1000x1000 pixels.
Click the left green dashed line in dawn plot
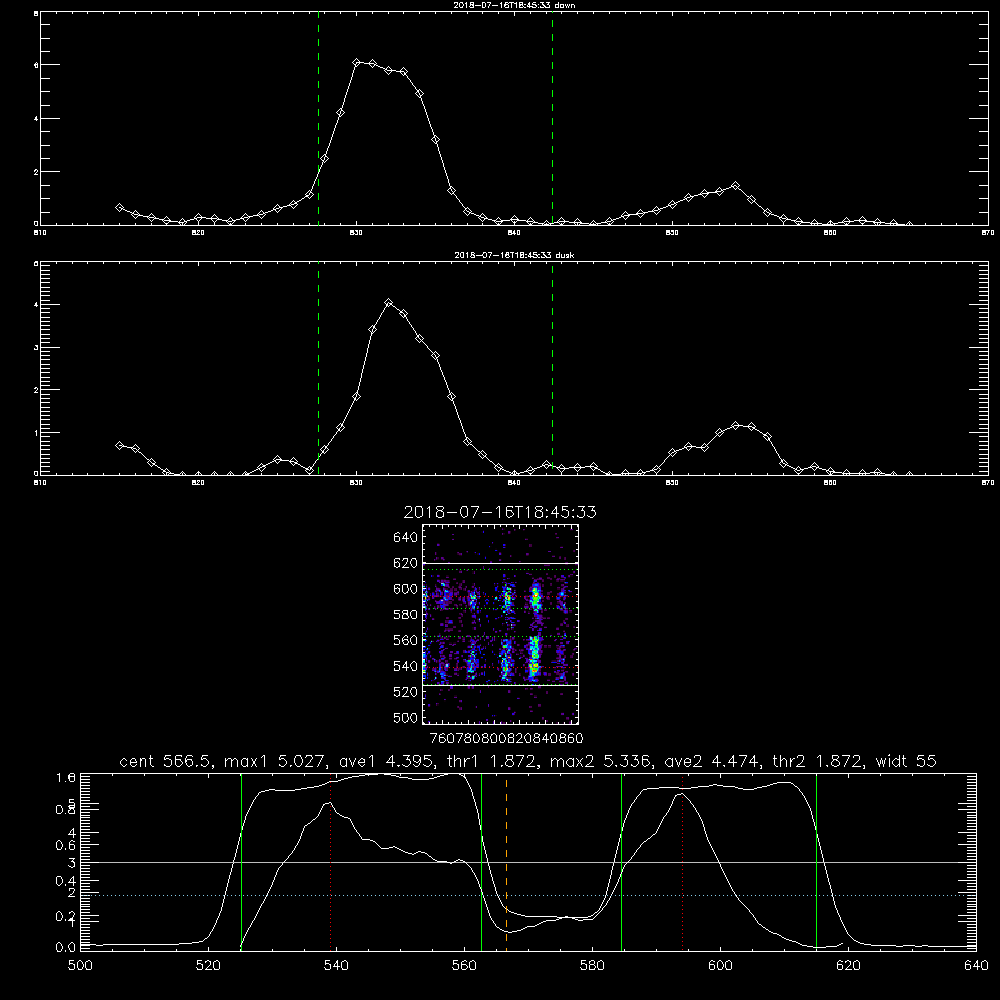pyautogui.click(x=318, y=119)
